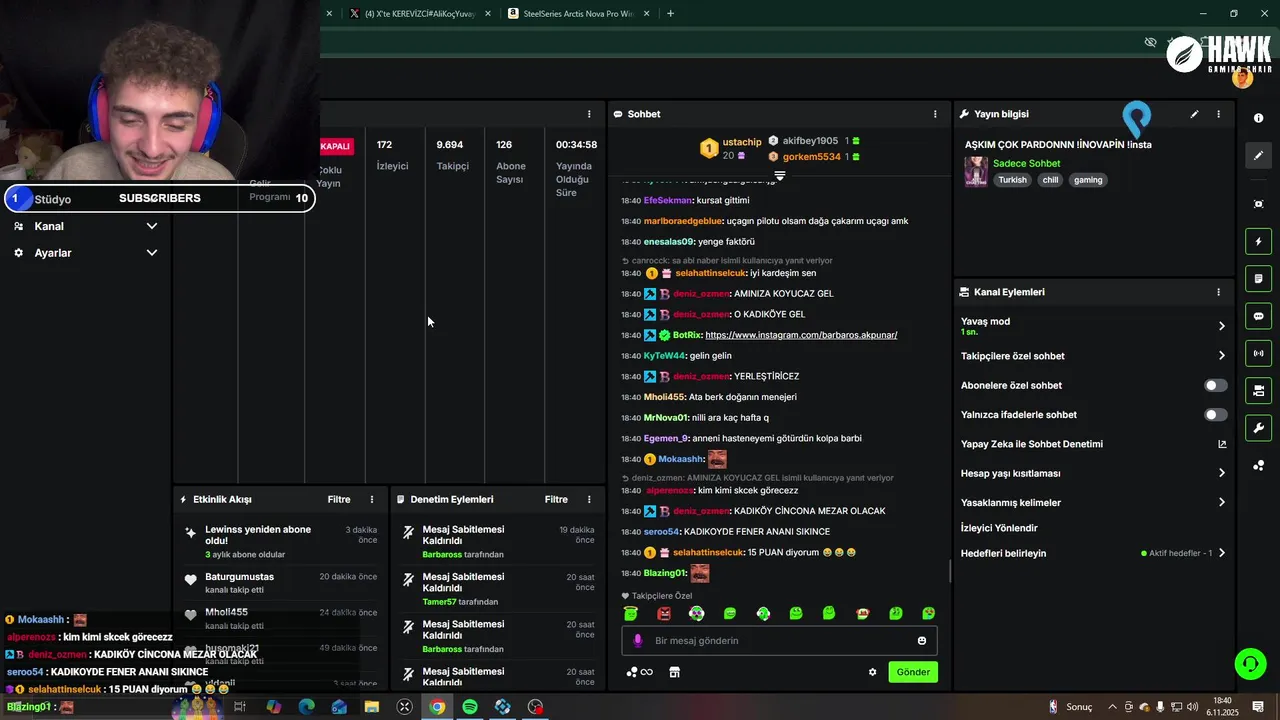This screenshot has width=1280, height=720.
Task: Open Takipçilere özel sohbet chevron
Action: coord(1221,356)
